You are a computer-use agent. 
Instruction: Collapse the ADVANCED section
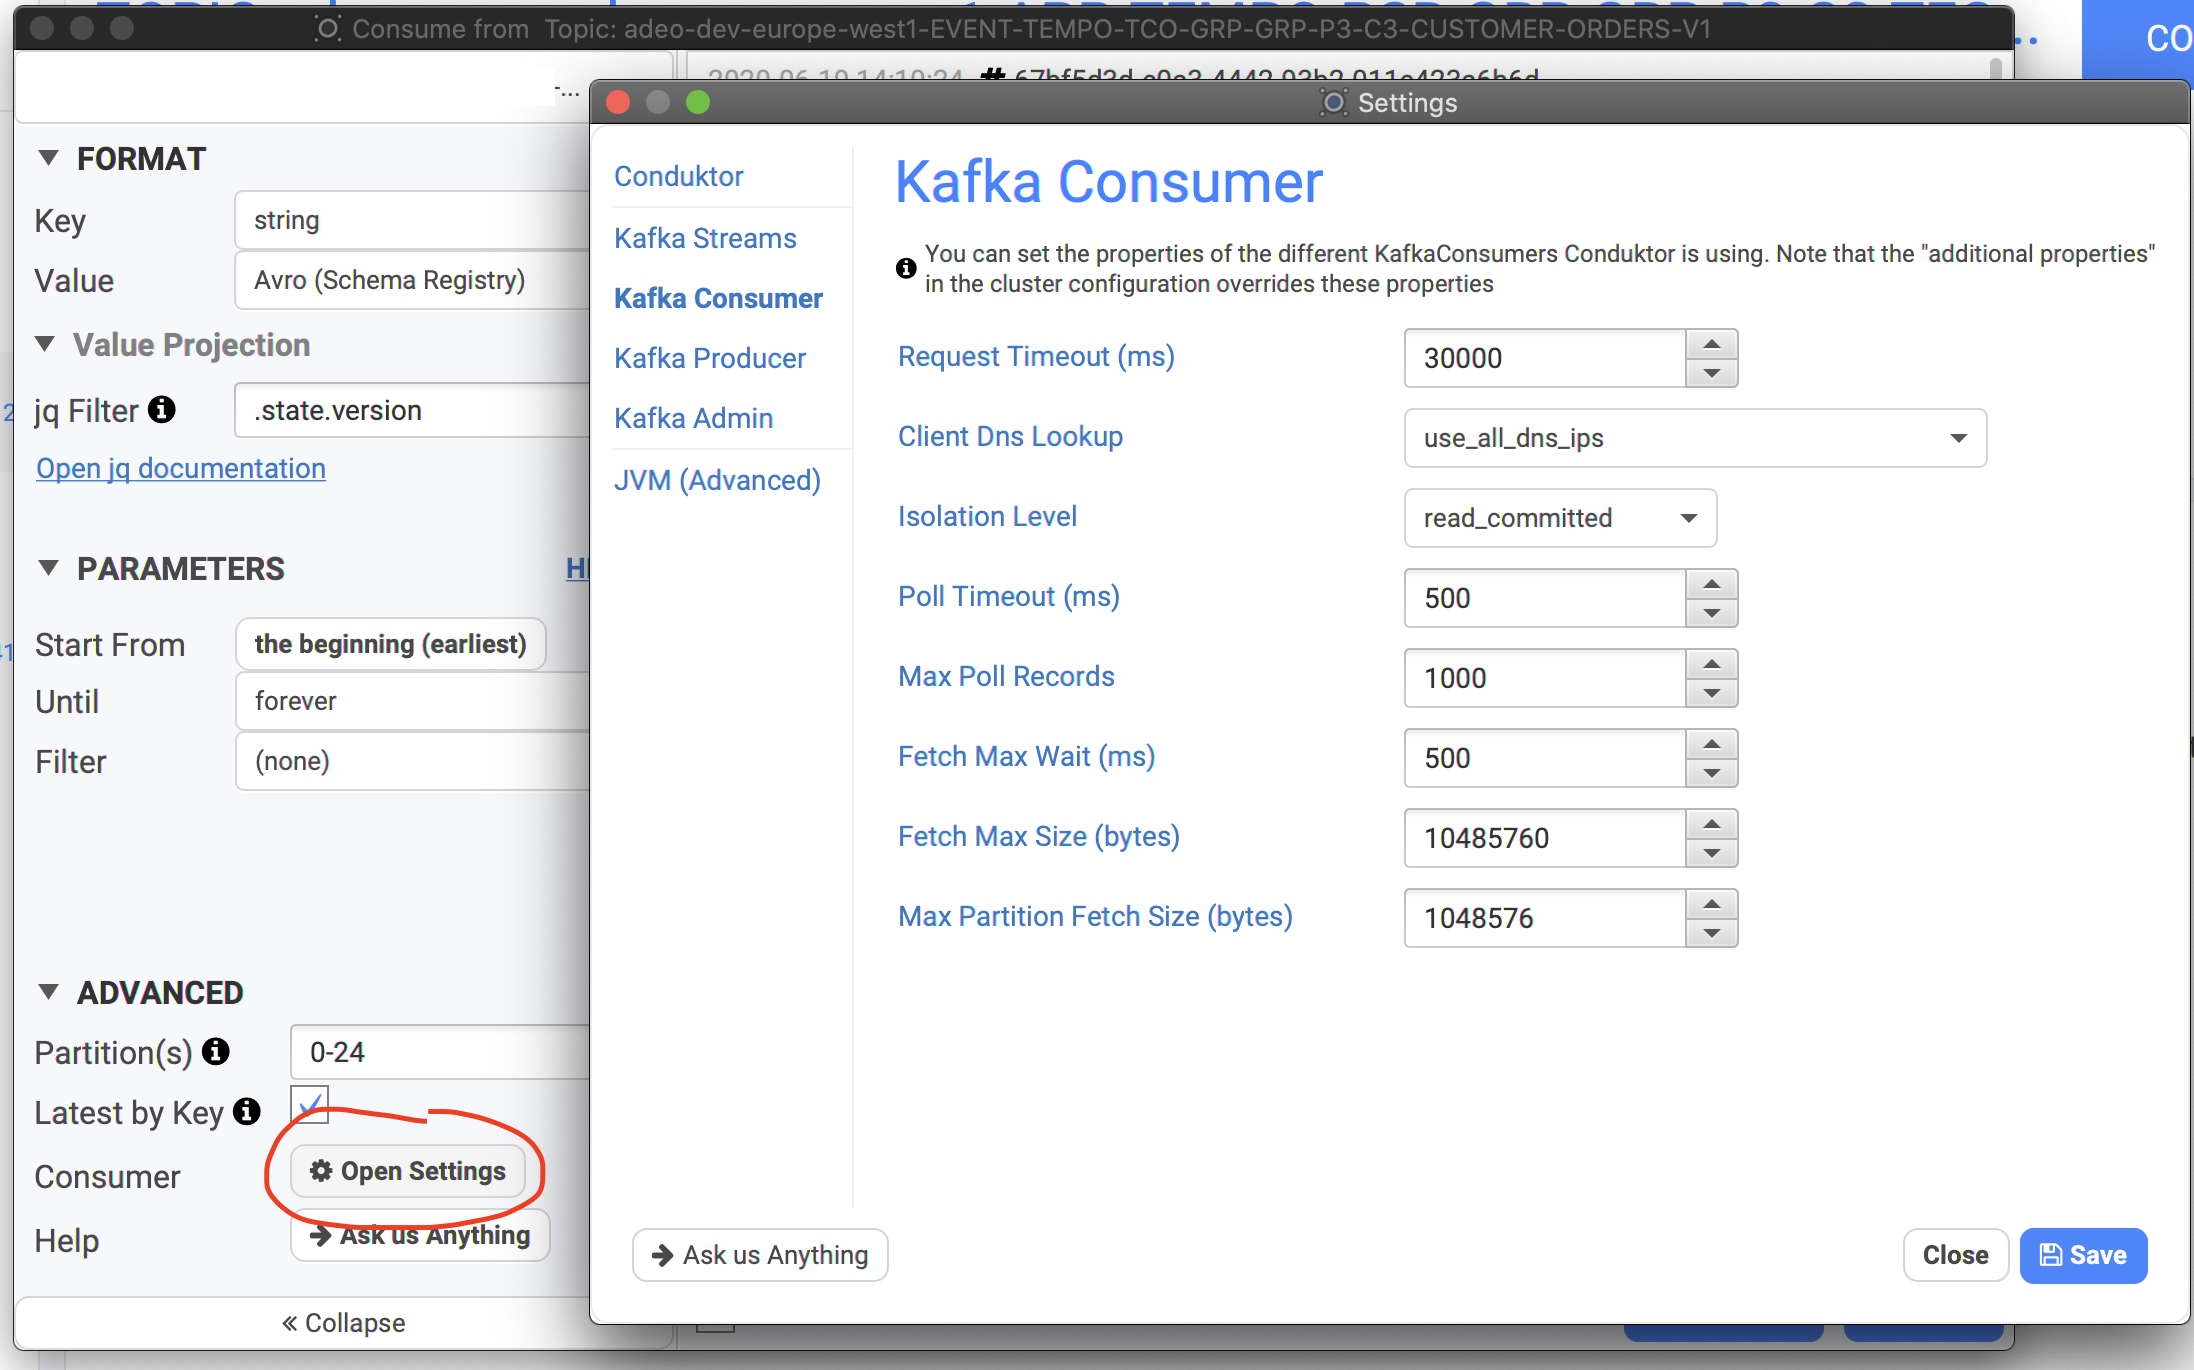coord(48,992)
